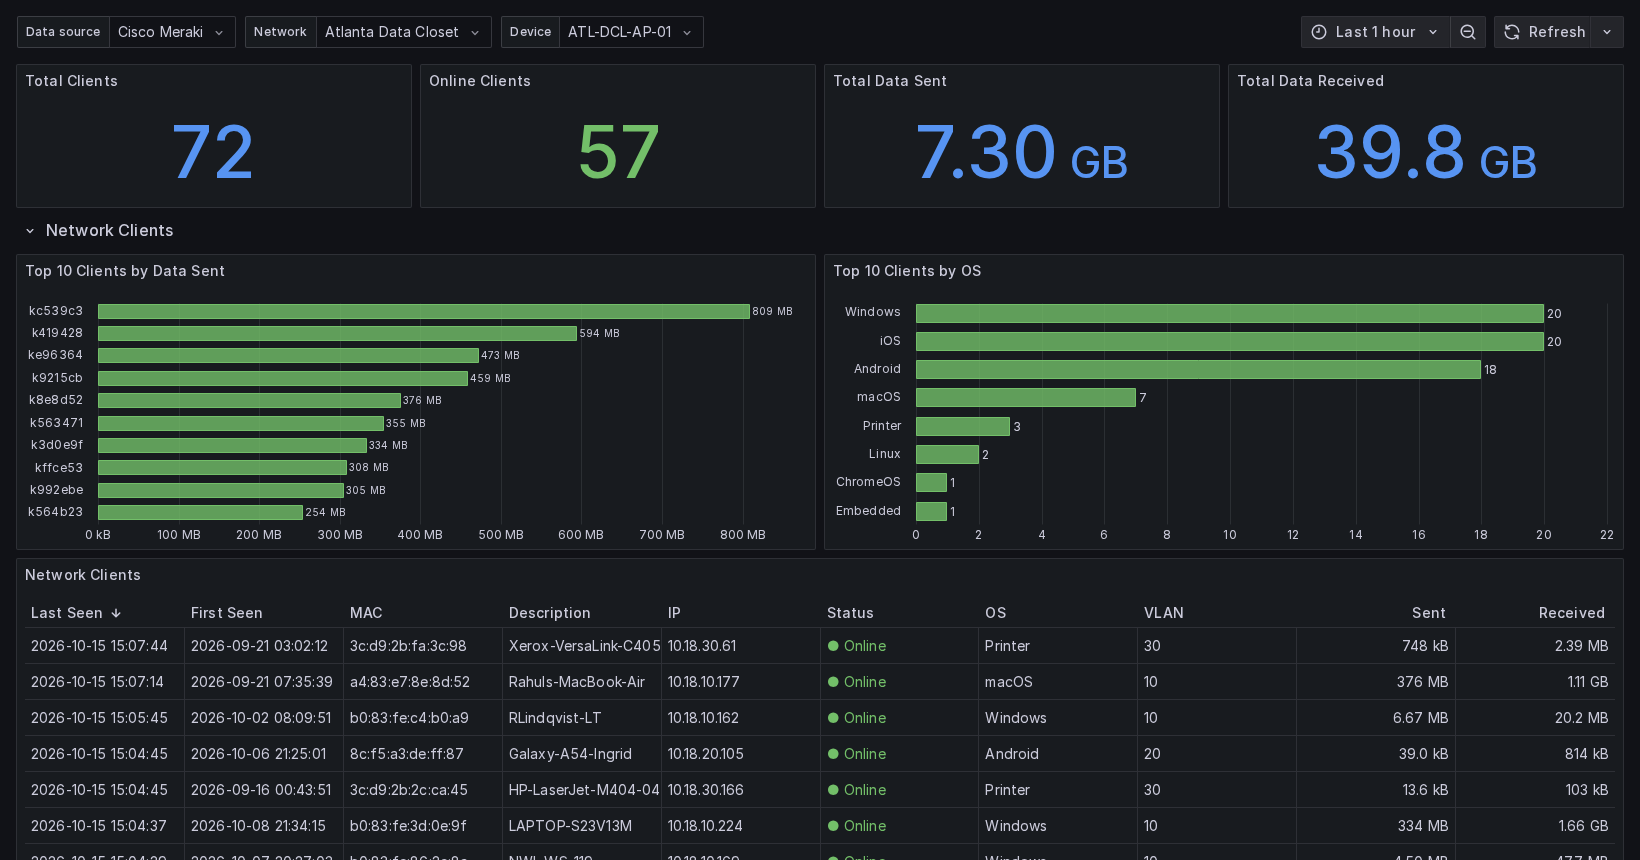Click the Total Data Received panel title
This screenshot has width=1640, height=860.
point(1311,81)
